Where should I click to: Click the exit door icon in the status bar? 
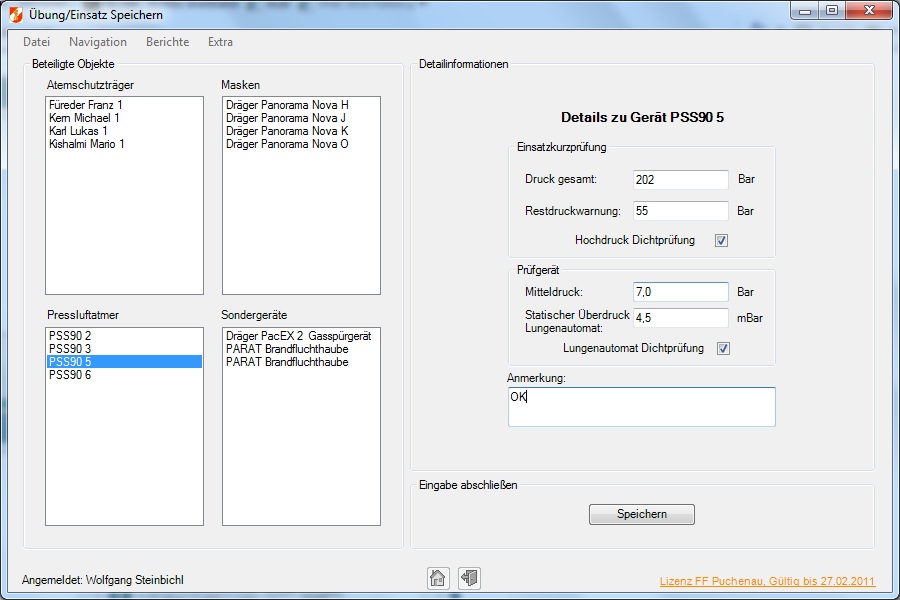tap(470, 578)
